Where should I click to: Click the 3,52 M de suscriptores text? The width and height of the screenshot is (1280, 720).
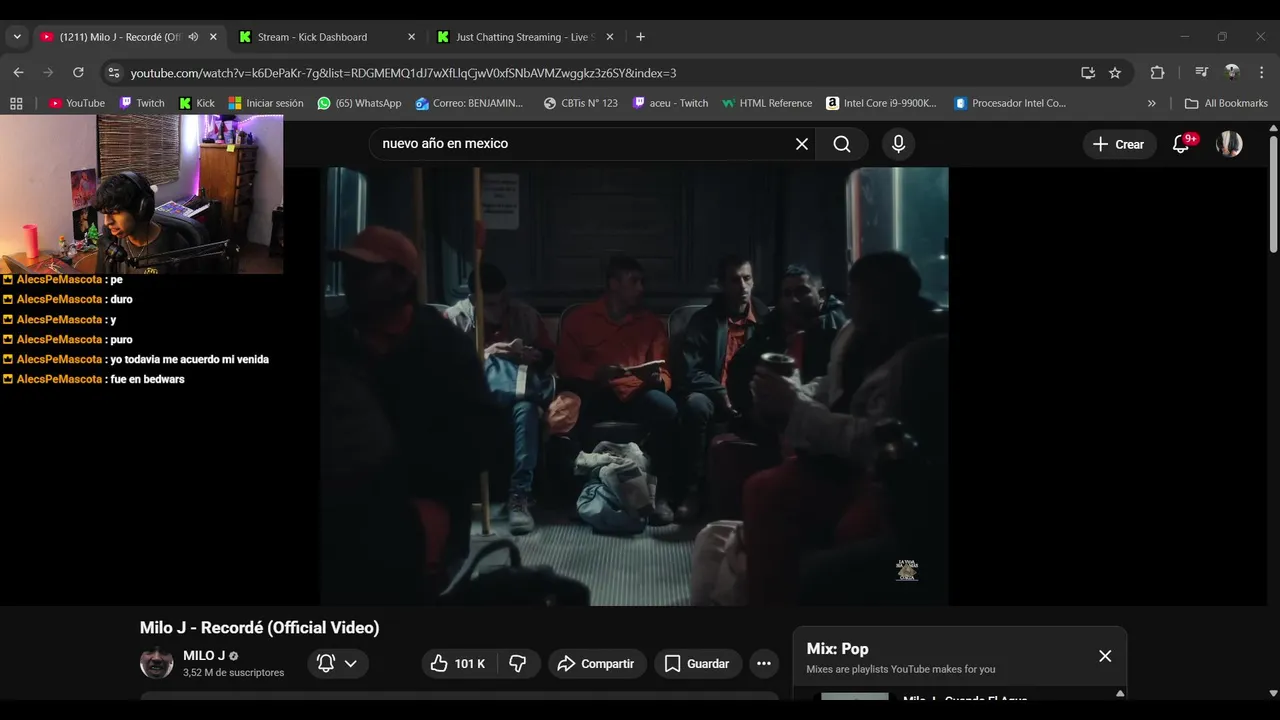pos(233,673)
